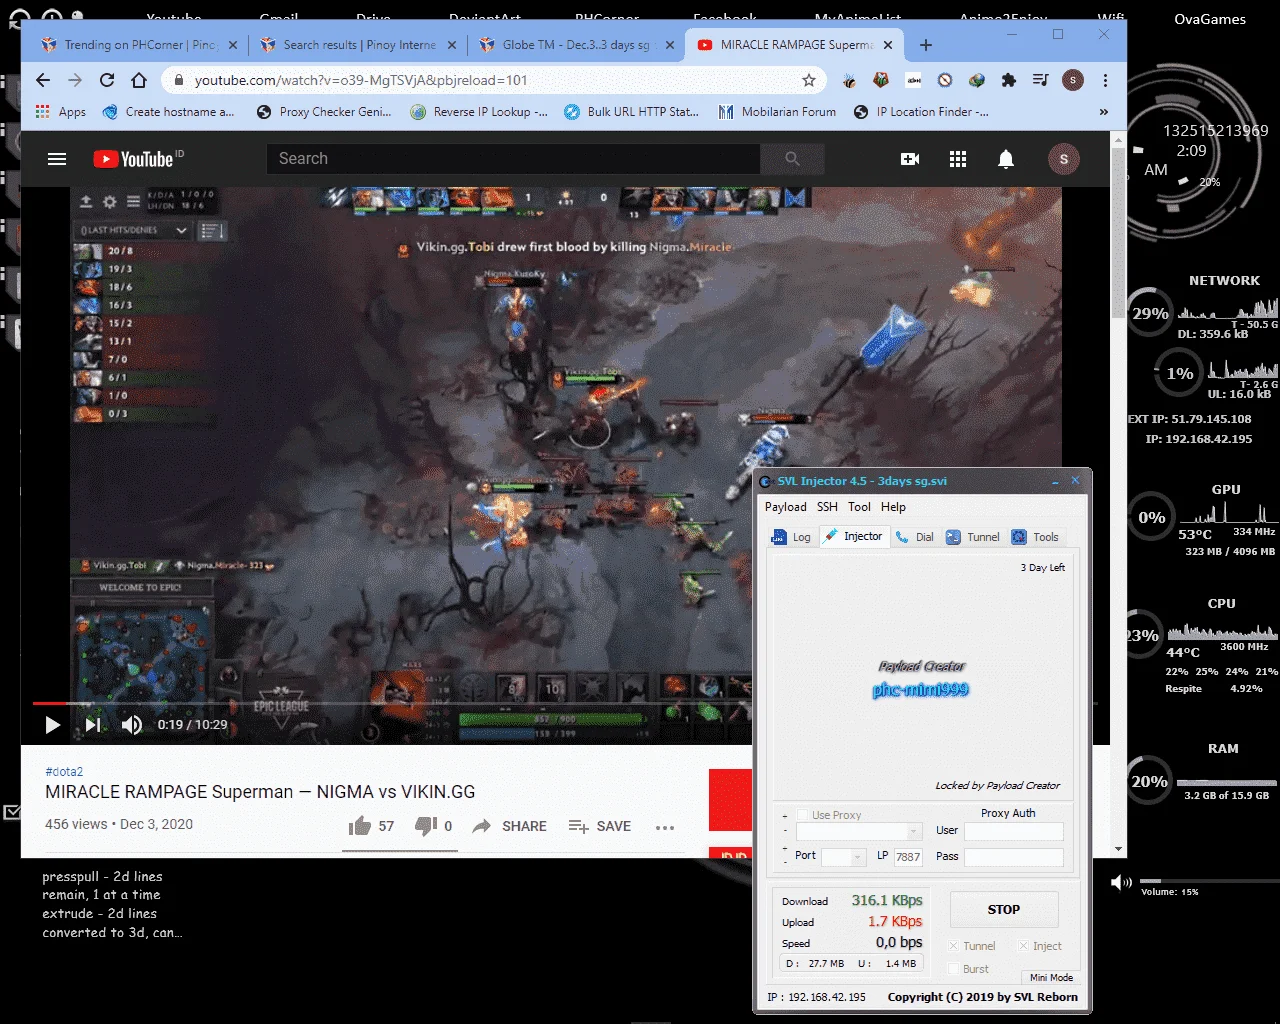
Task: Open the Proxy Checker bookmark
Action: click(x=324, y=112)
